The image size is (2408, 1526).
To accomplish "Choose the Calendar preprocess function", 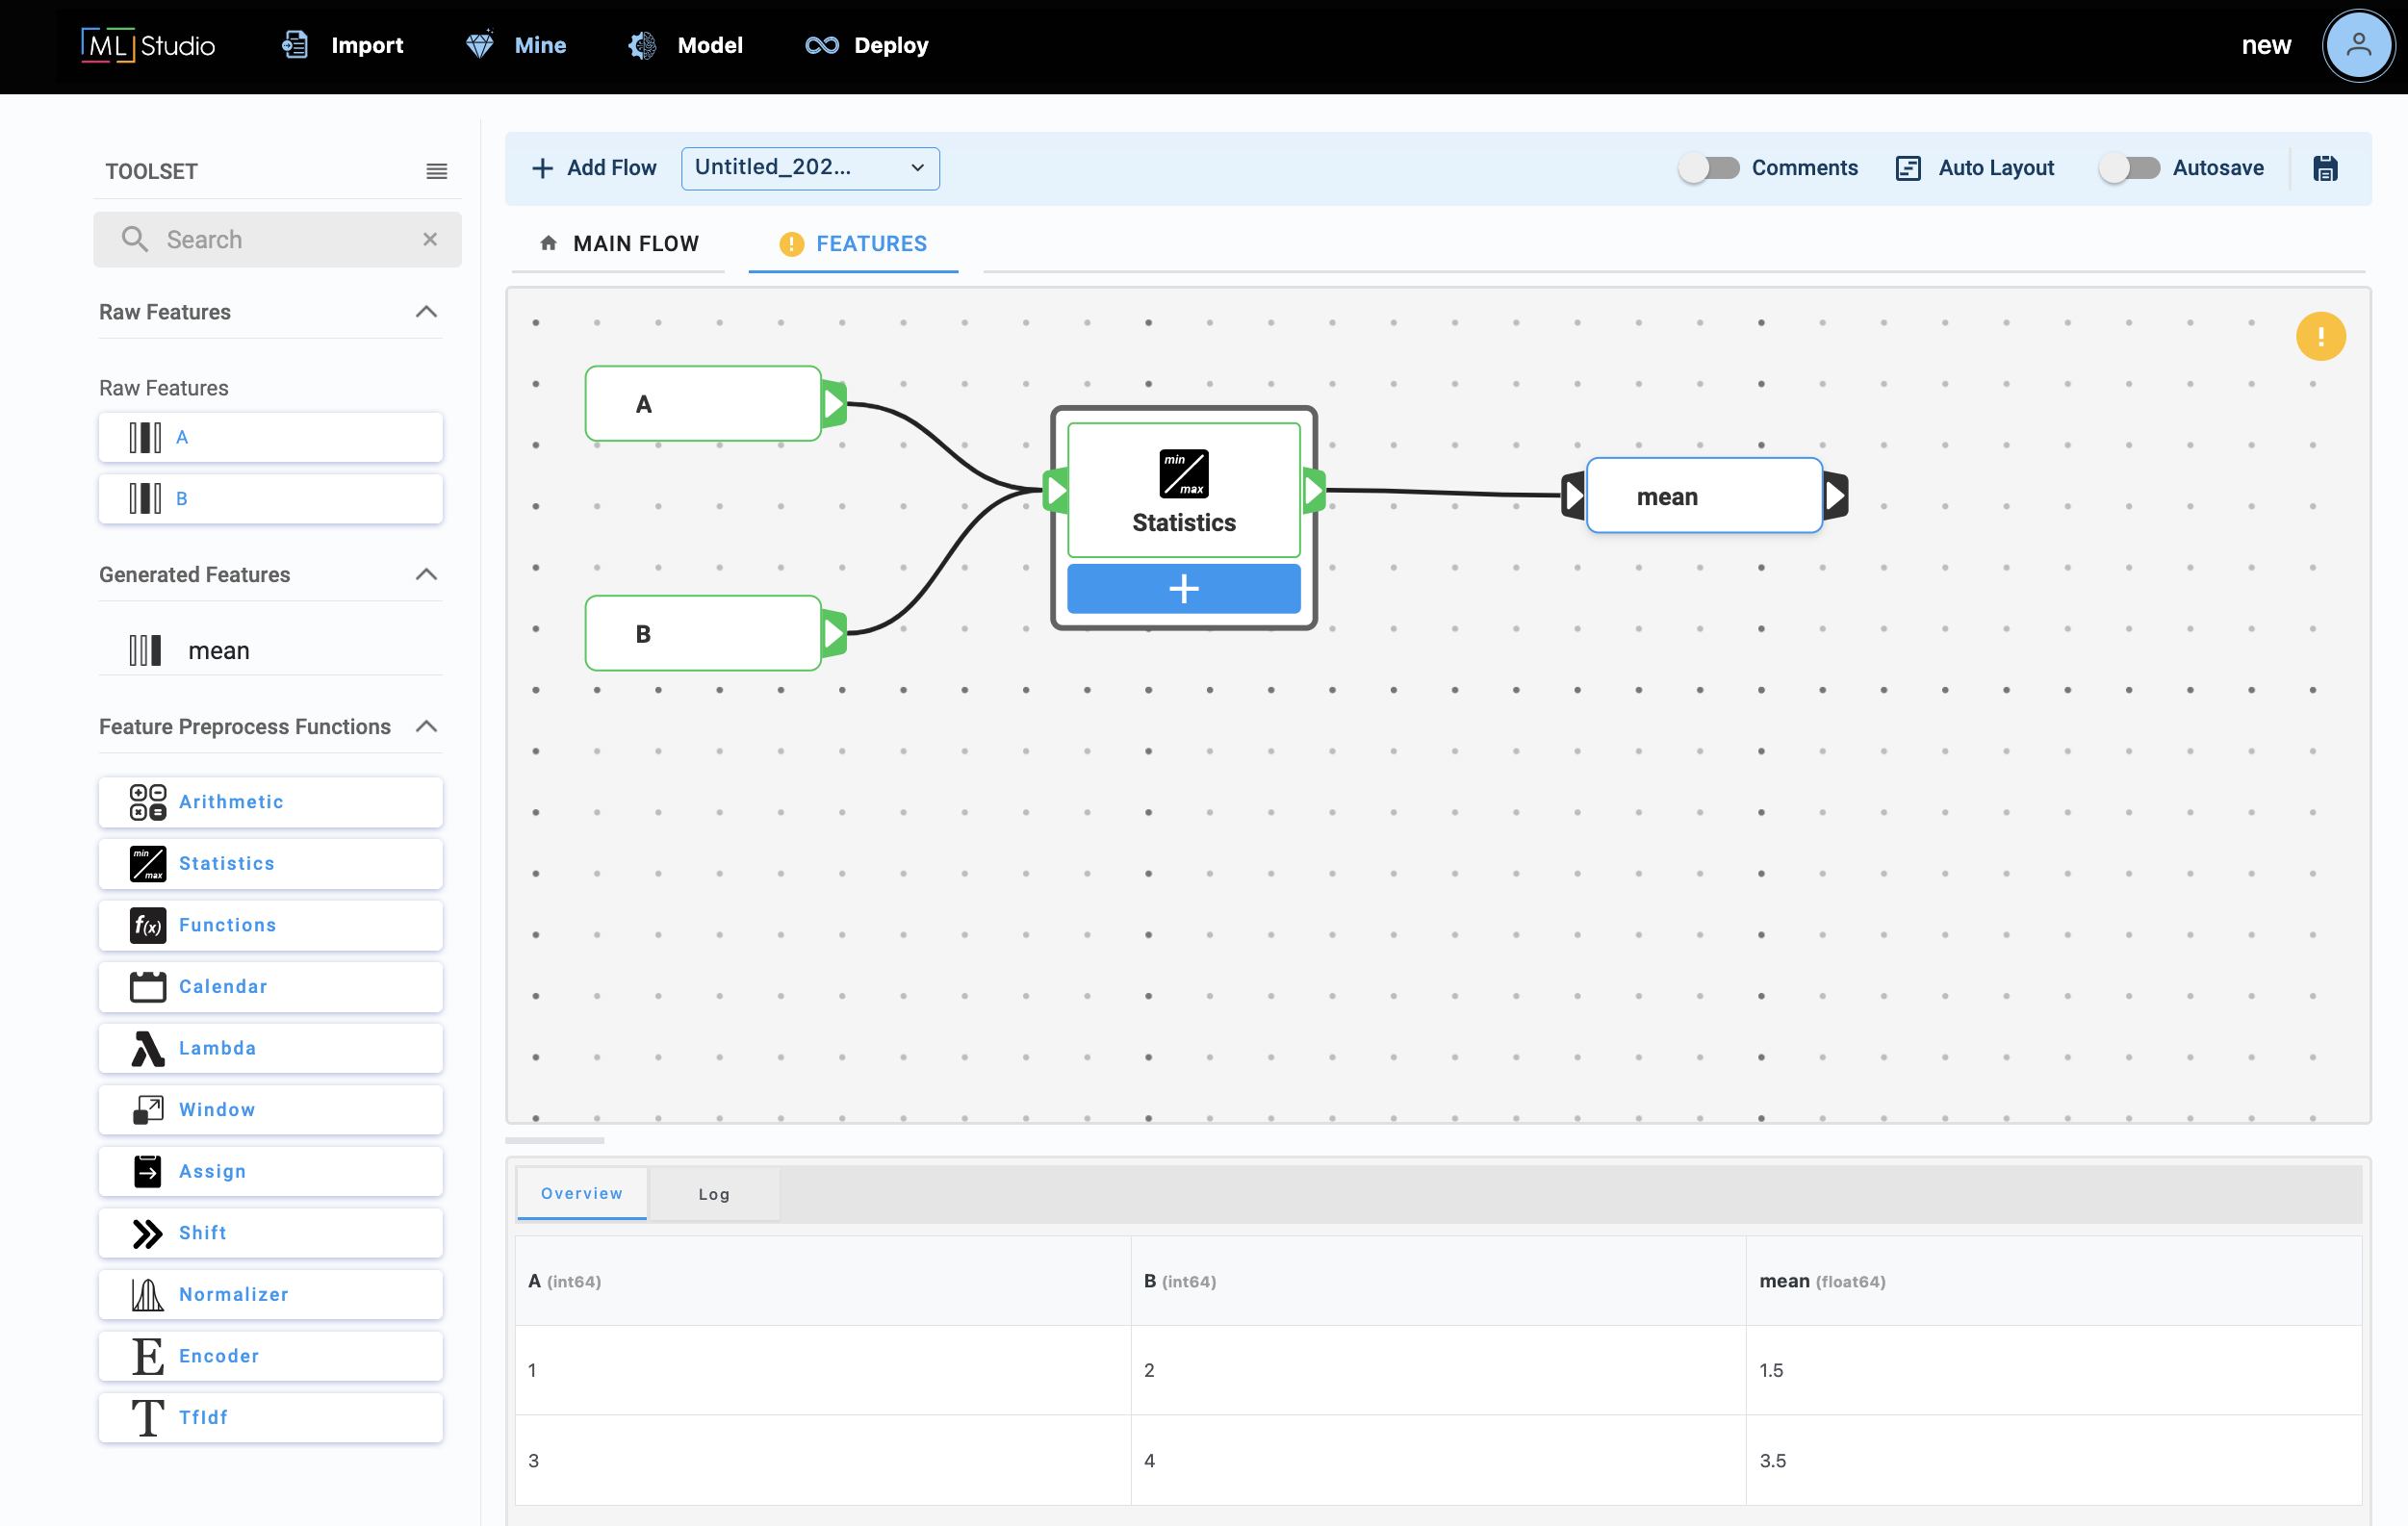I will pyautogui.click(x=270, y=986).
